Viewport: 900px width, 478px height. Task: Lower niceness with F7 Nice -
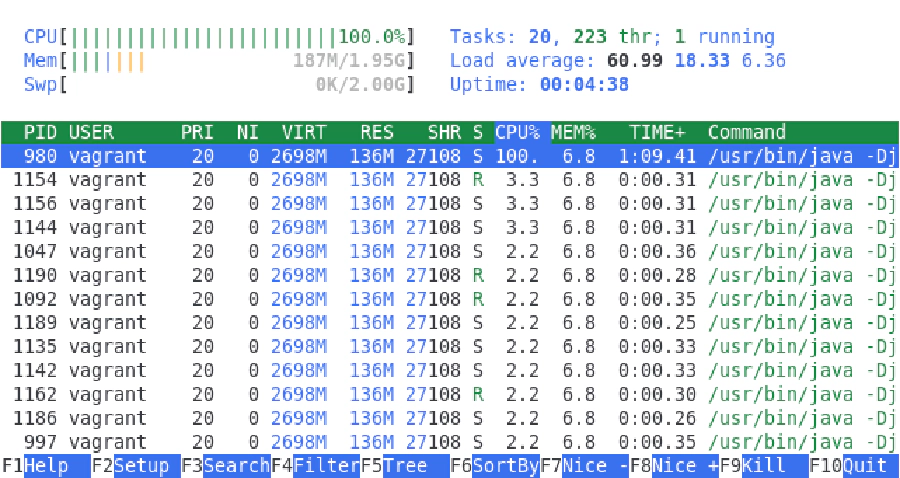click(x=584, y=465)
